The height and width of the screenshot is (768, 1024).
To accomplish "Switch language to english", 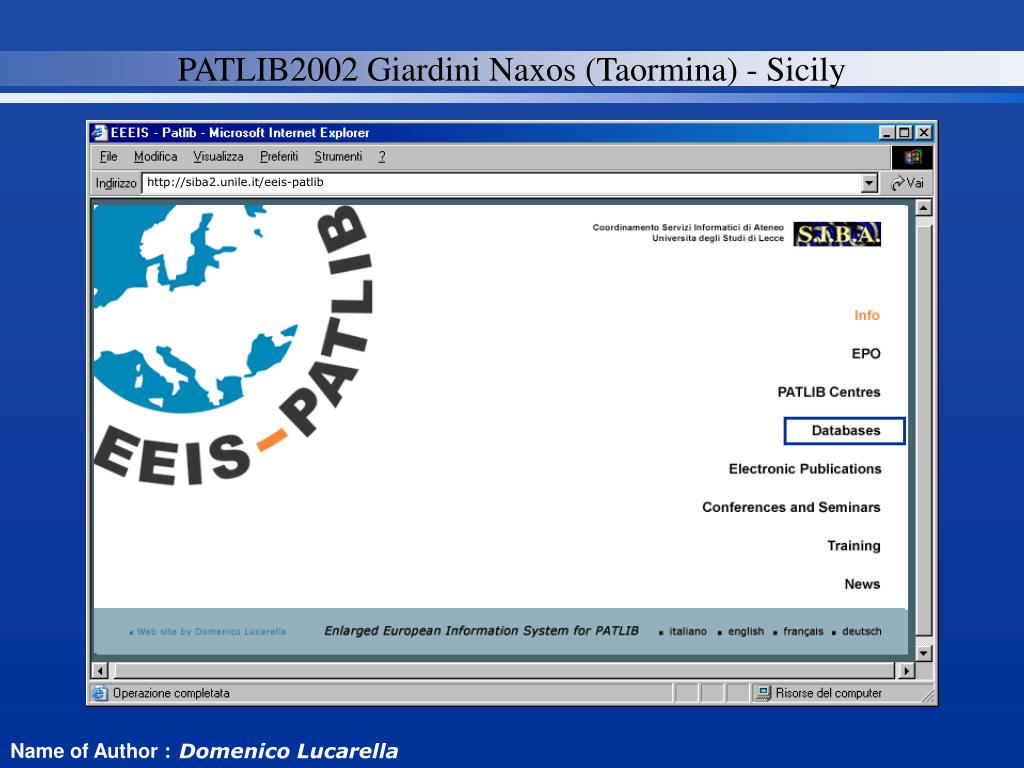I will 746,632.
